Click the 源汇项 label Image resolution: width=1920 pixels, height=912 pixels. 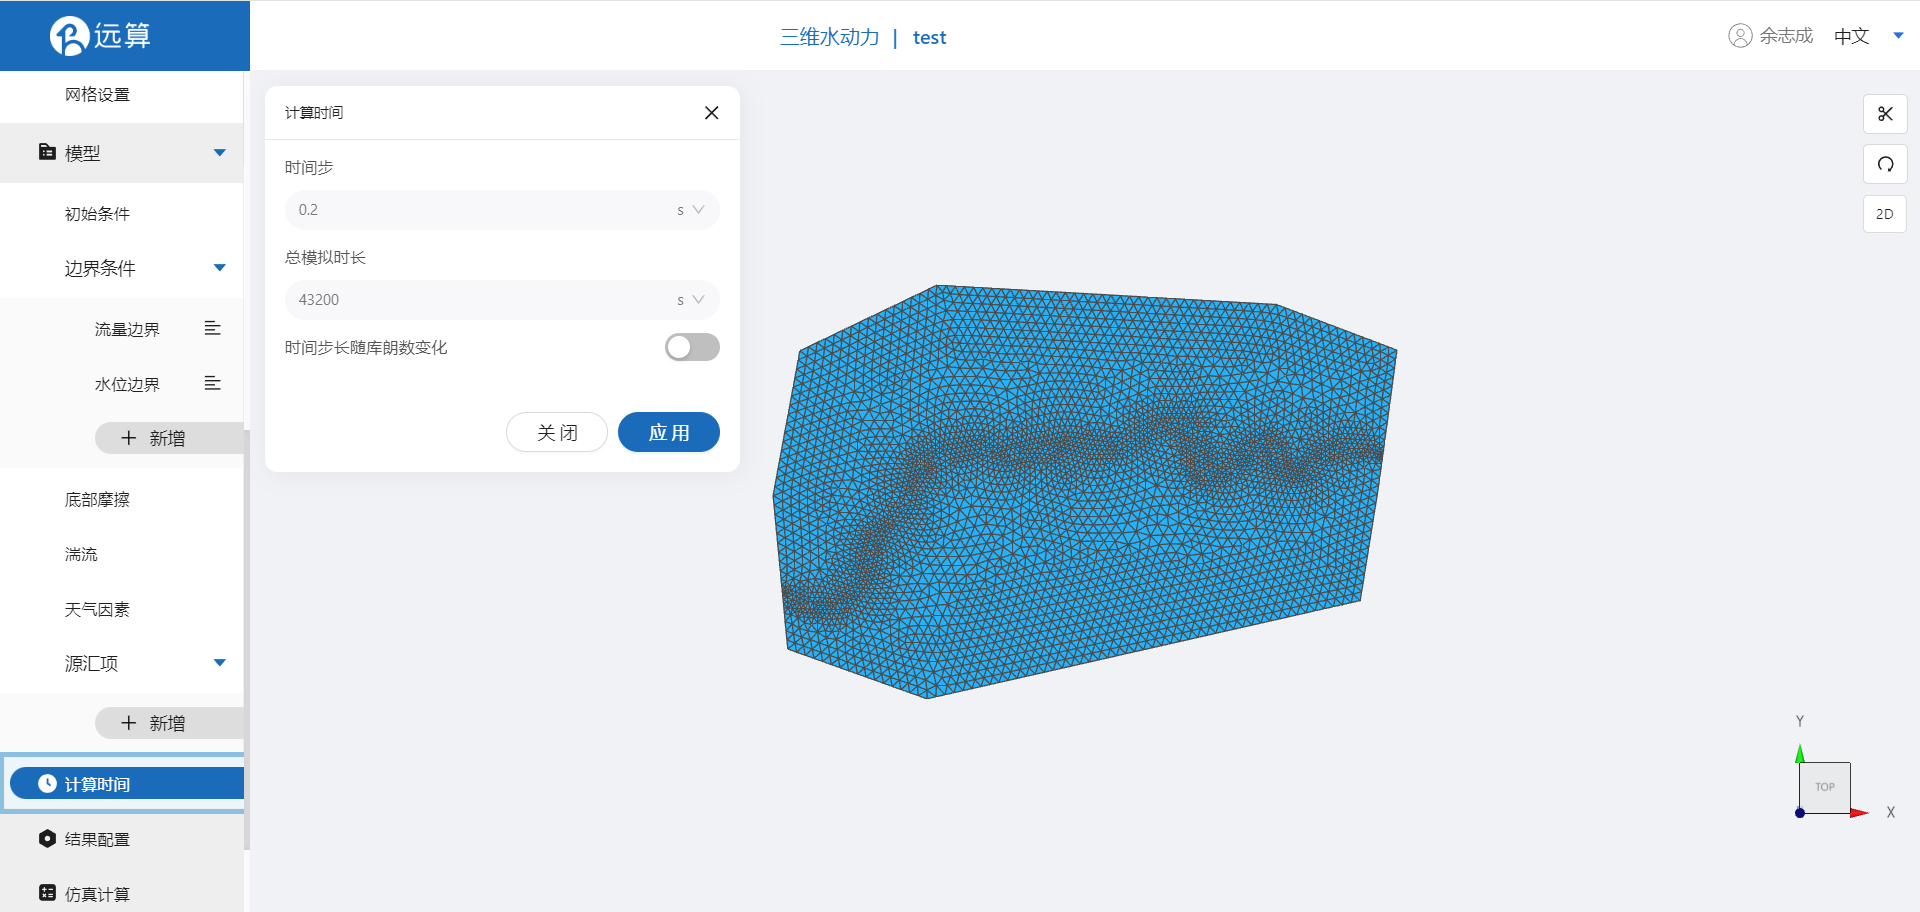coord(91,663)
